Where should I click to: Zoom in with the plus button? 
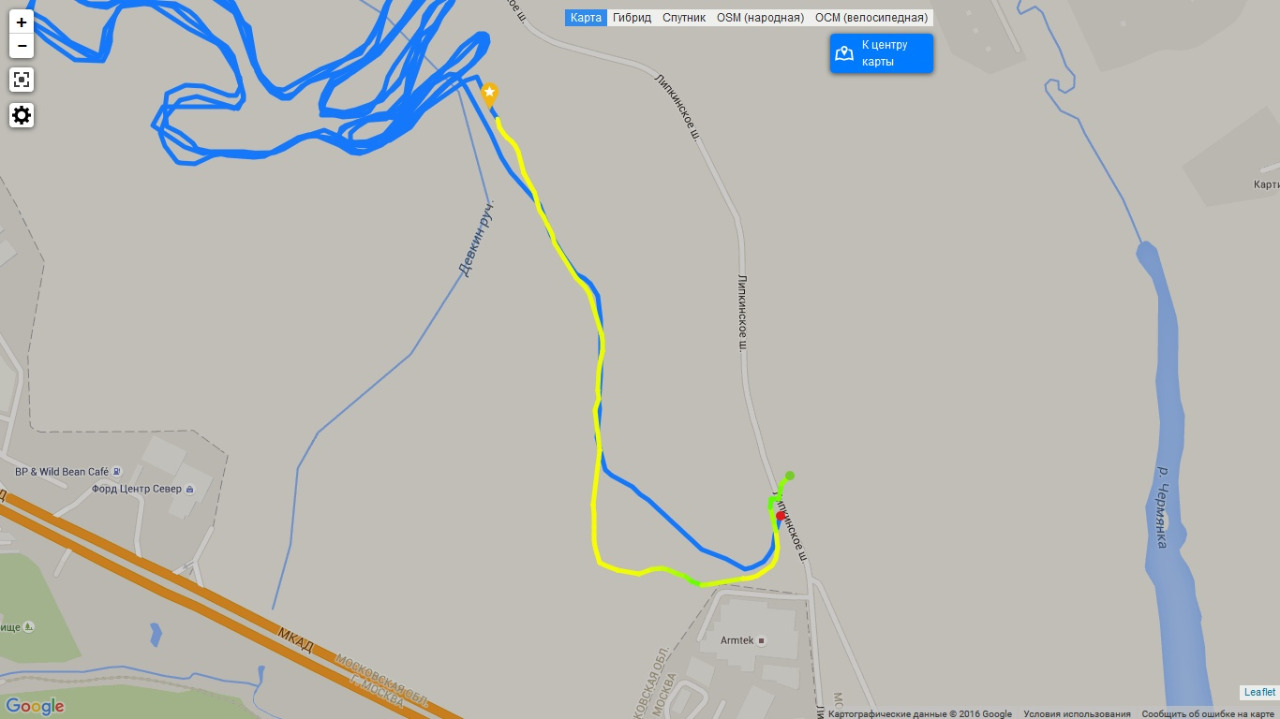(x=22, y=22)
